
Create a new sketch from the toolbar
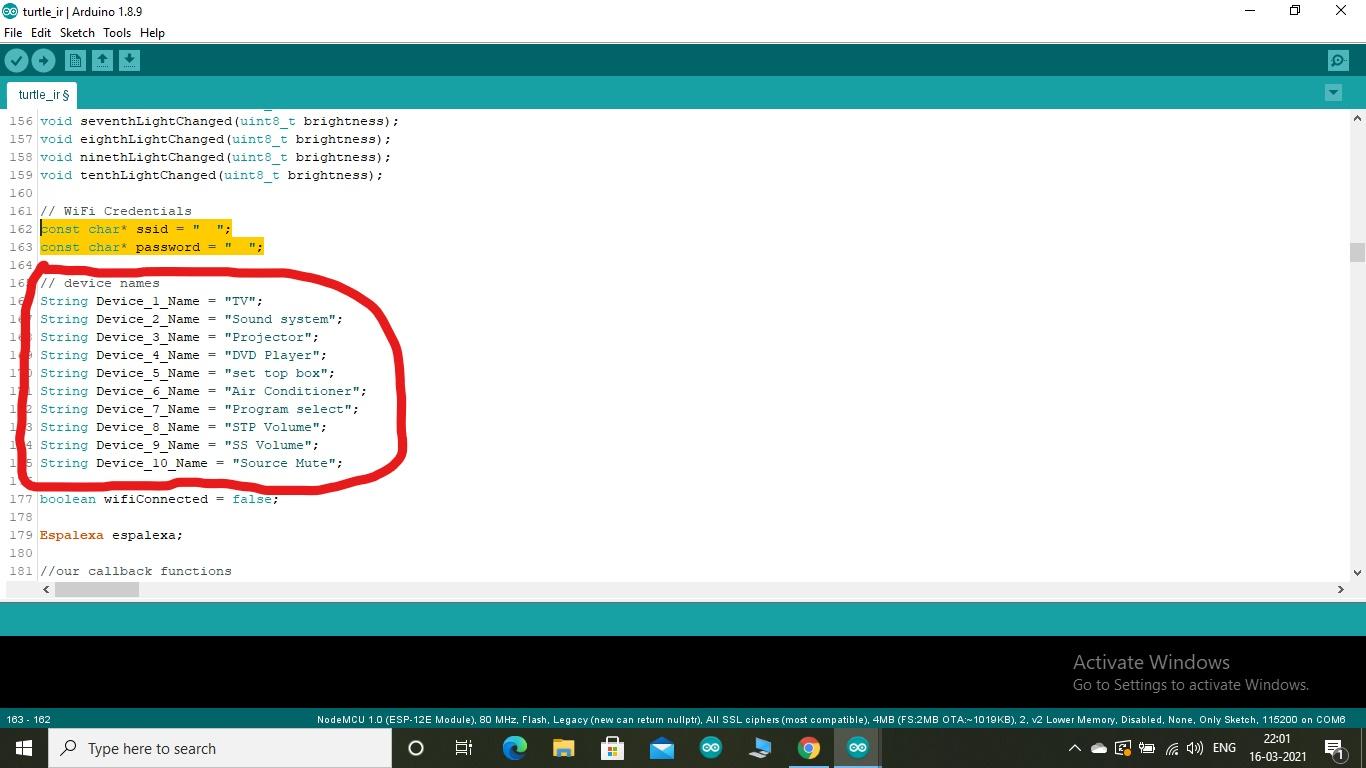coord(75,60)
